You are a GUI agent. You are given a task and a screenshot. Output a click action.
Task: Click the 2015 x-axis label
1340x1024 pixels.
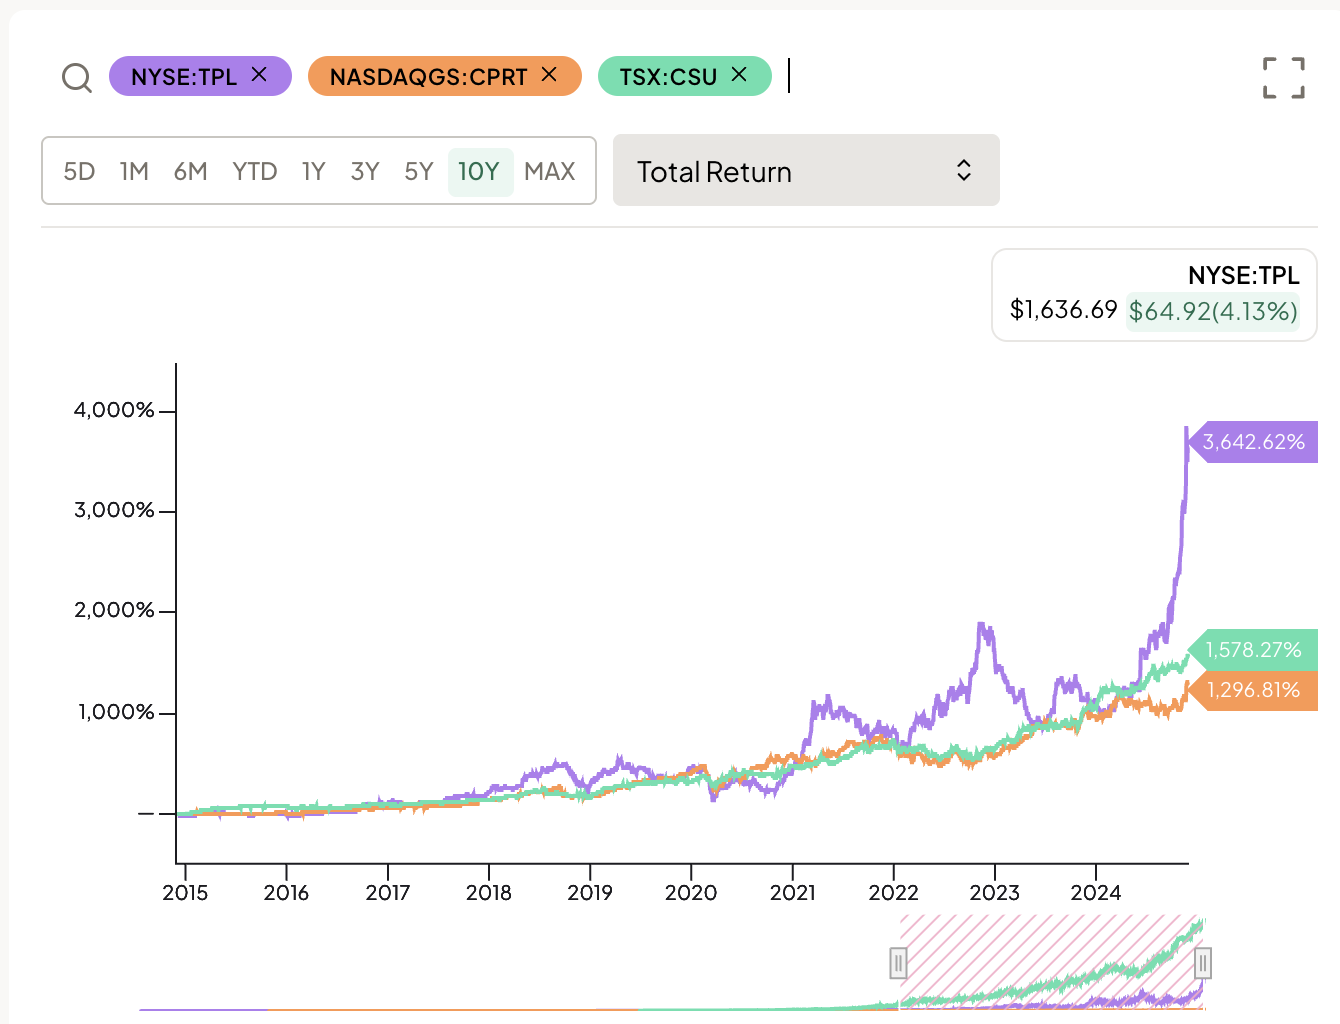click(x=185, y=893)
